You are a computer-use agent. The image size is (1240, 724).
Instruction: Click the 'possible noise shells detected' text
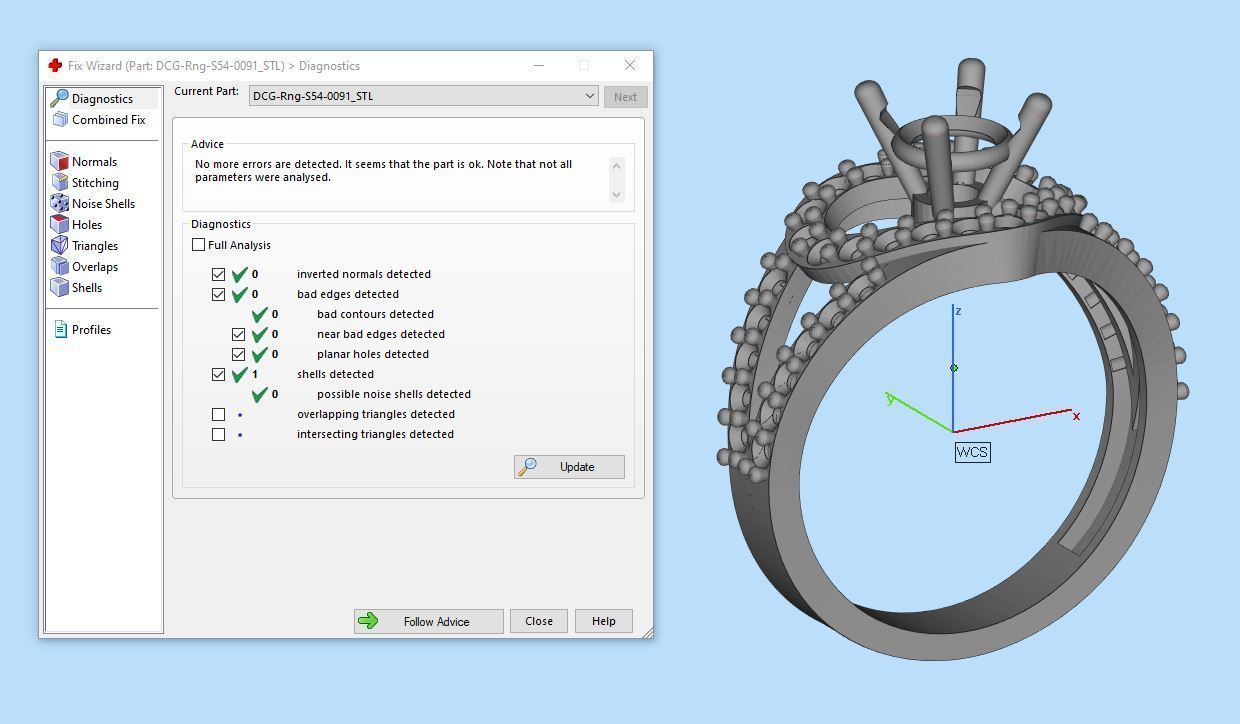394,394
